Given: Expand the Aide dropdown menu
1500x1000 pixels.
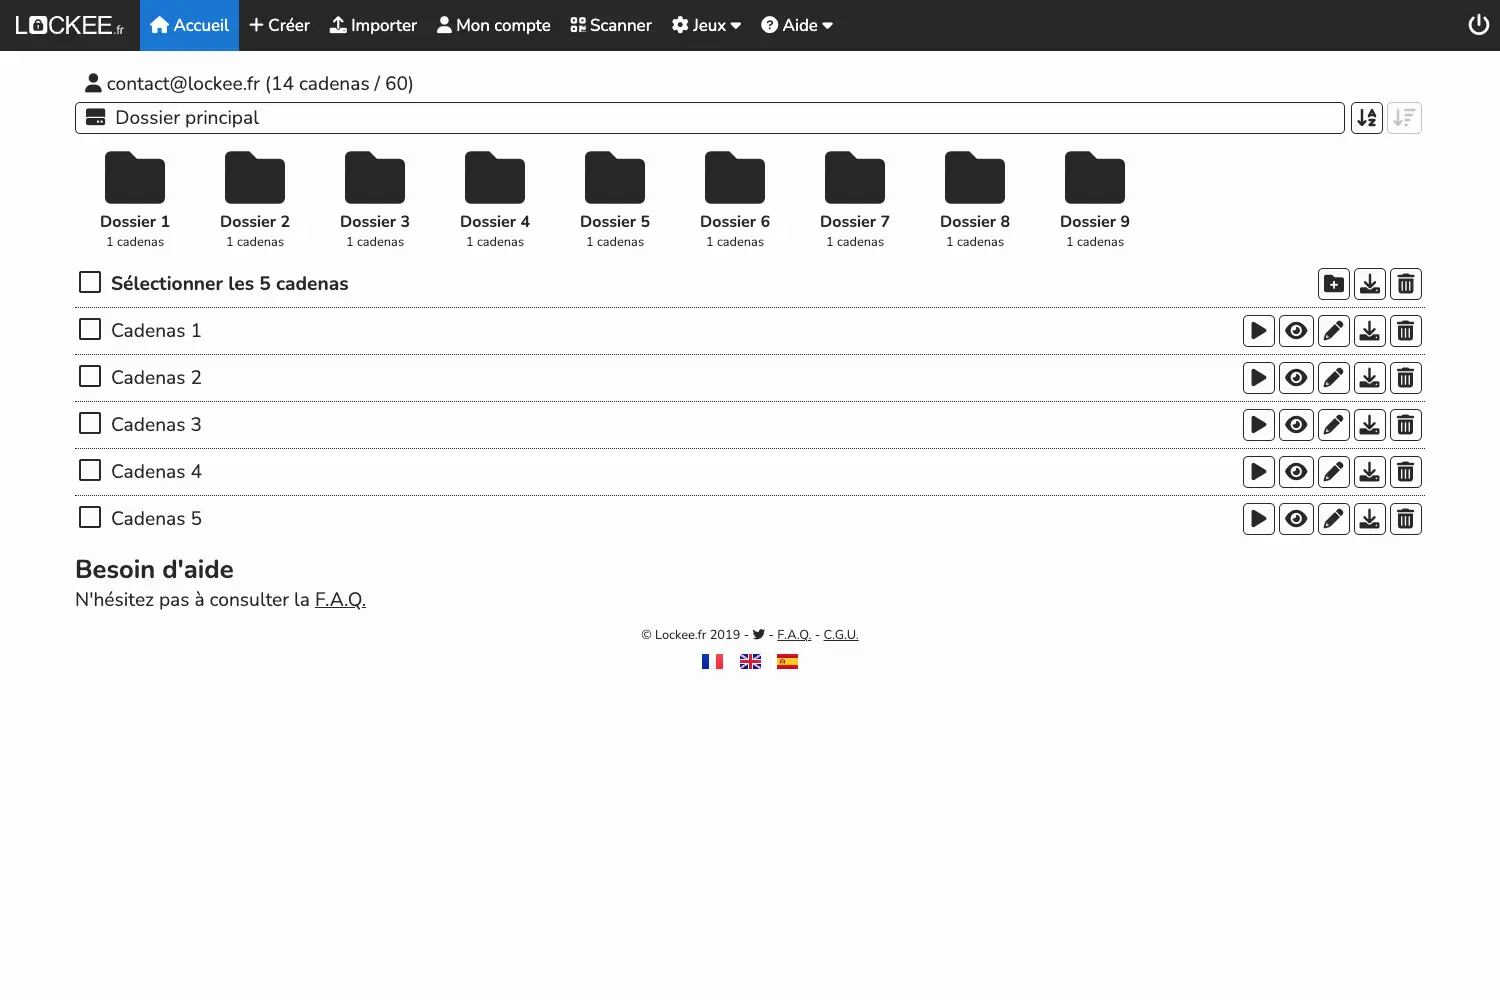Looking at the screenshot, I should click(797, 25).
